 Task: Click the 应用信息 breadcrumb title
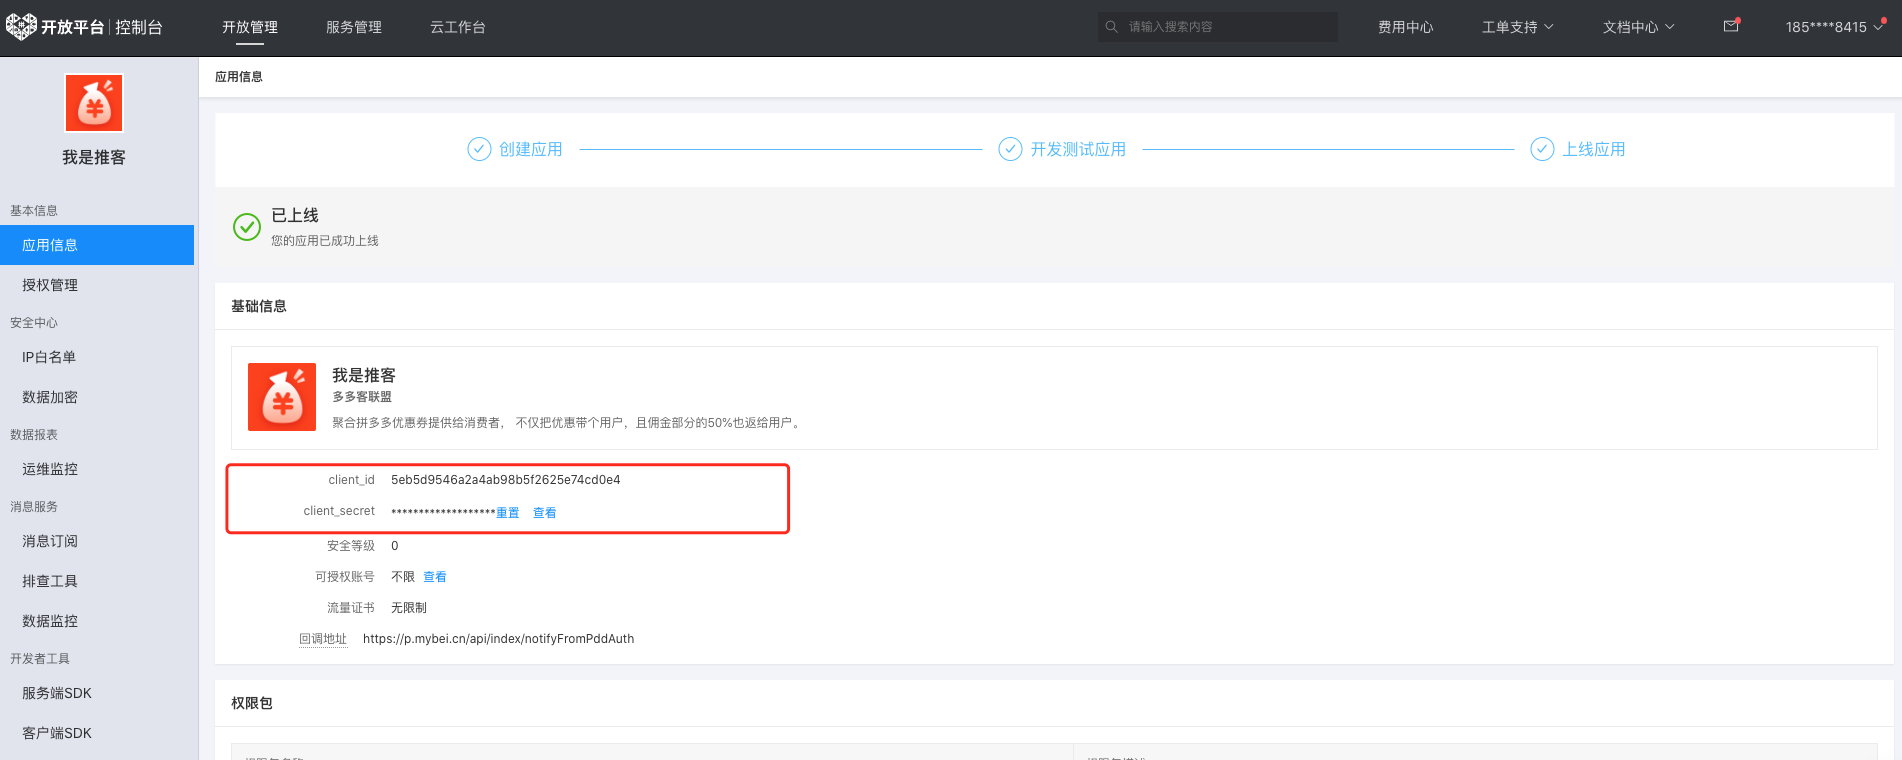[x=239, y=77]
